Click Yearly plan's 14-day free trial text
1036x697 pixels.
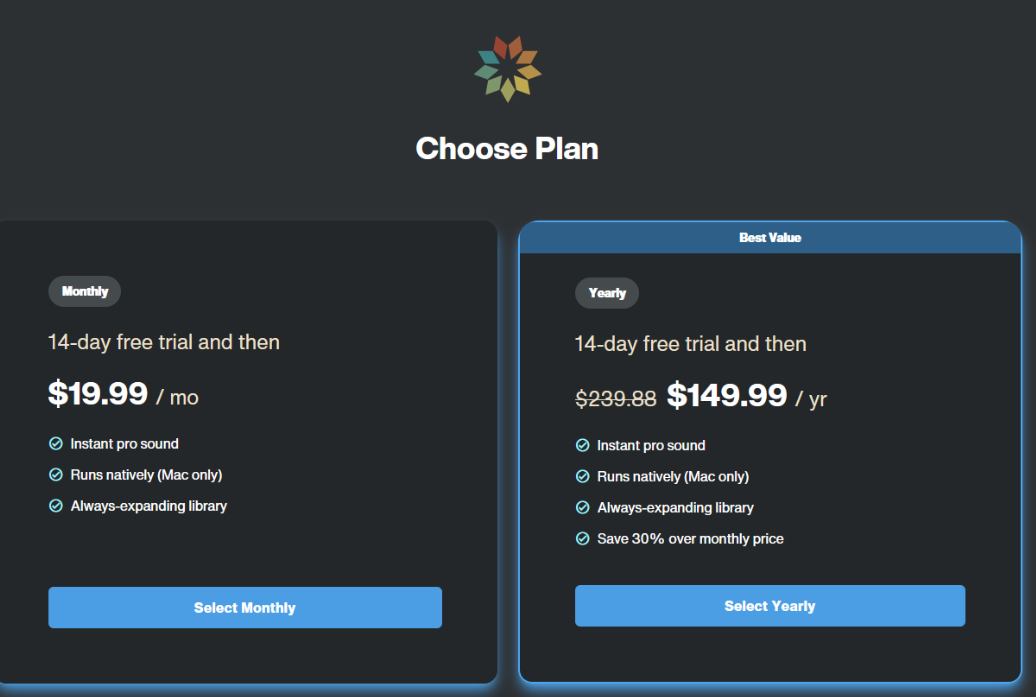pyautogui.click(x=690, y=344)
